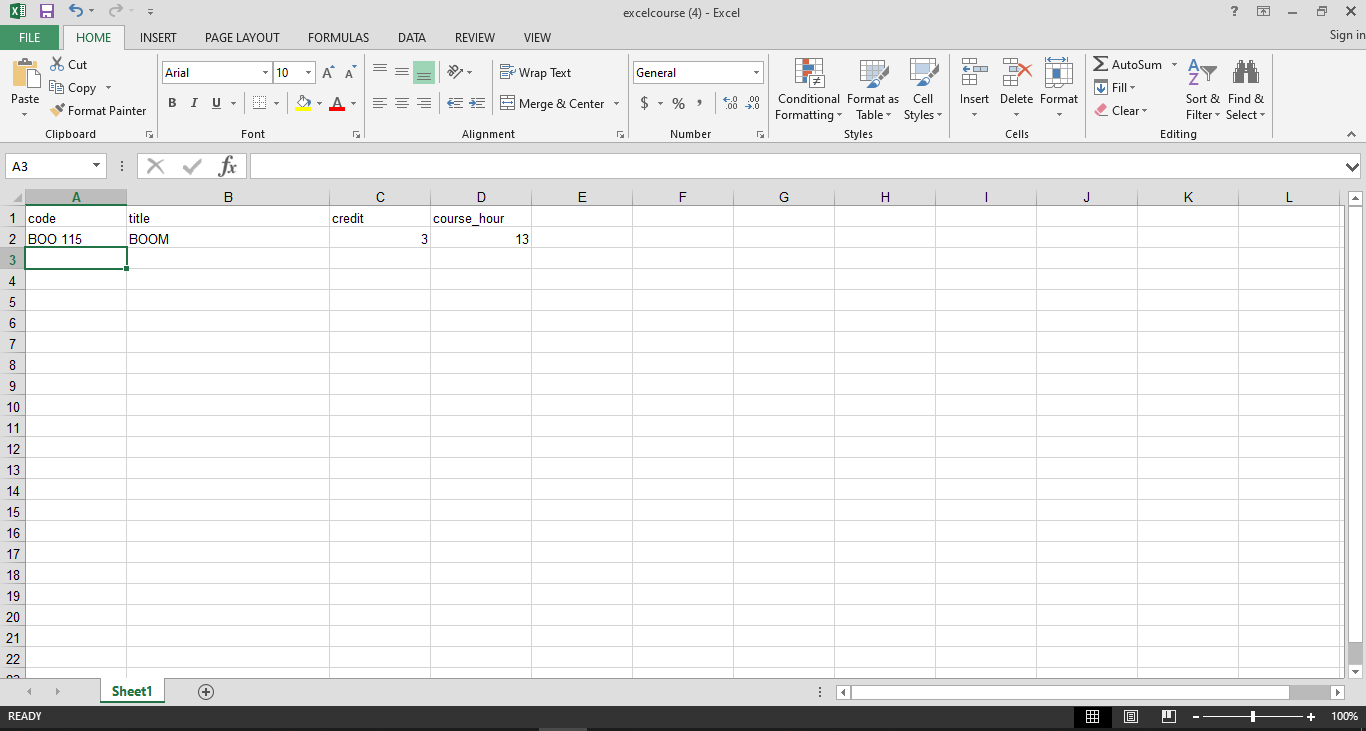Click the Save icon in quick access toolbar
The width and height of the screenshot is (1366, 731).
coord(46,11)
